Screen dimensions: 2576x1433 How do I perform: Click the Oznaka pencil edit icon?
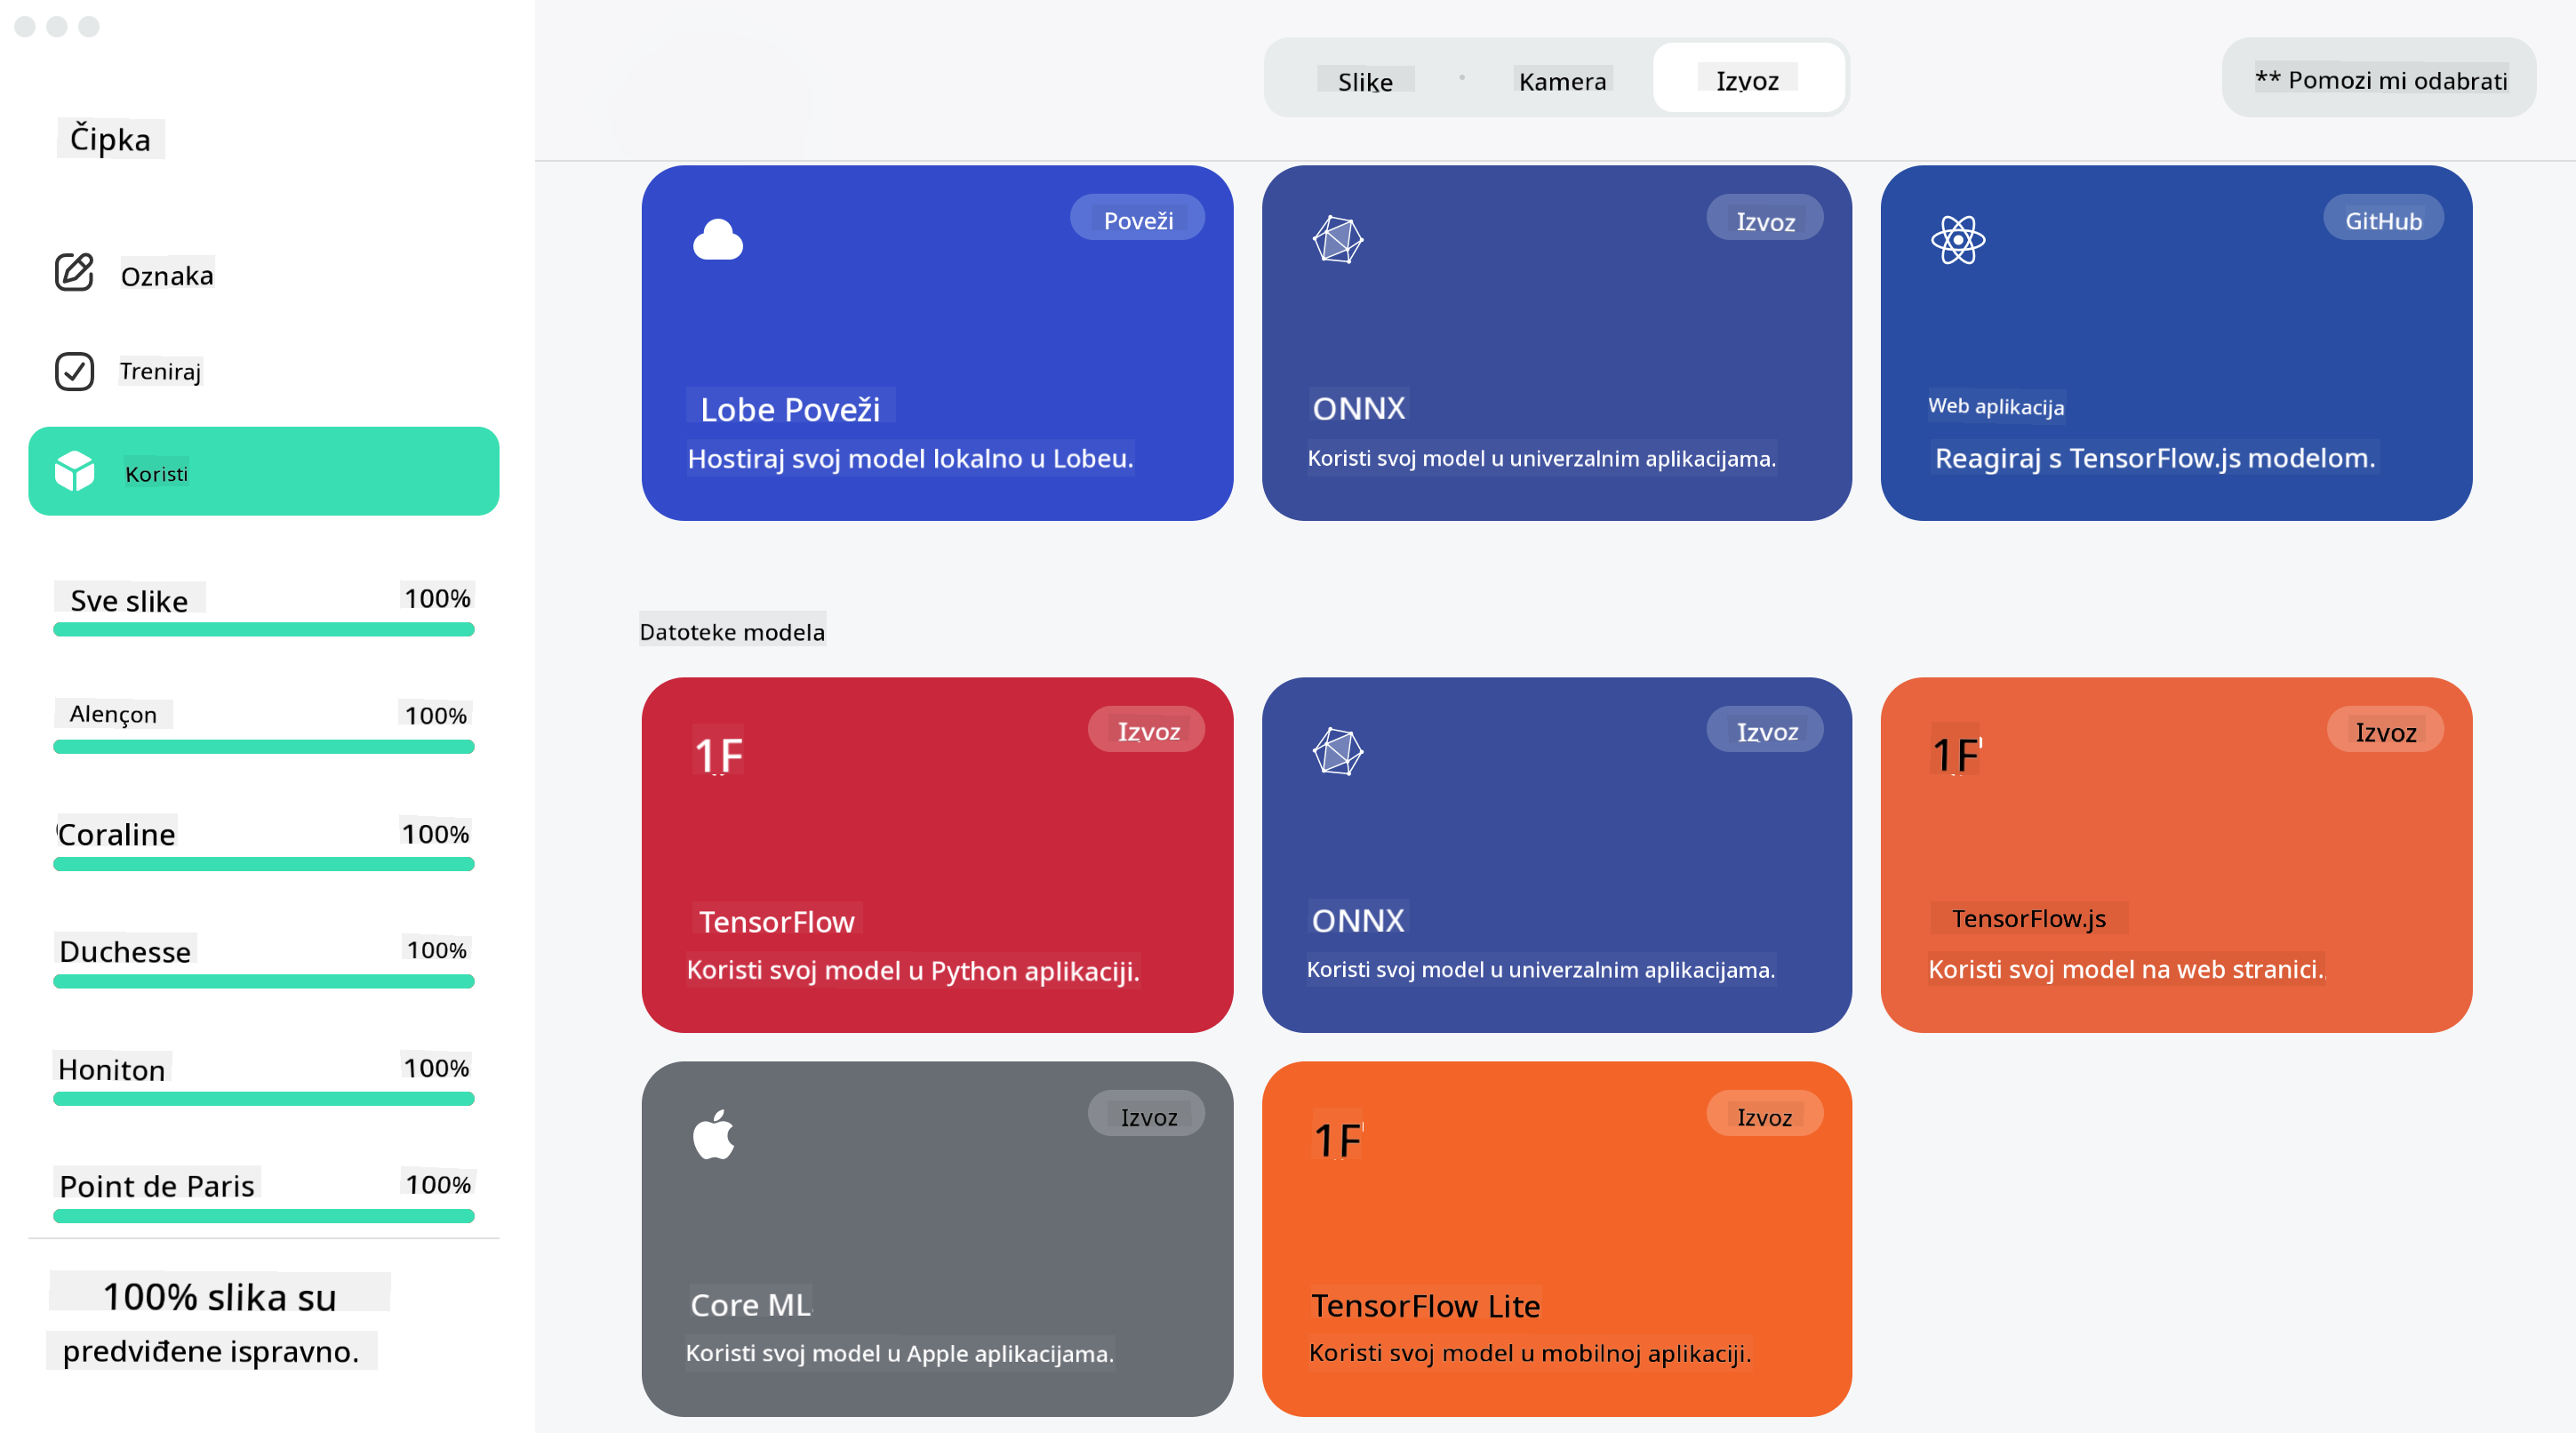(x=74, y=272)
